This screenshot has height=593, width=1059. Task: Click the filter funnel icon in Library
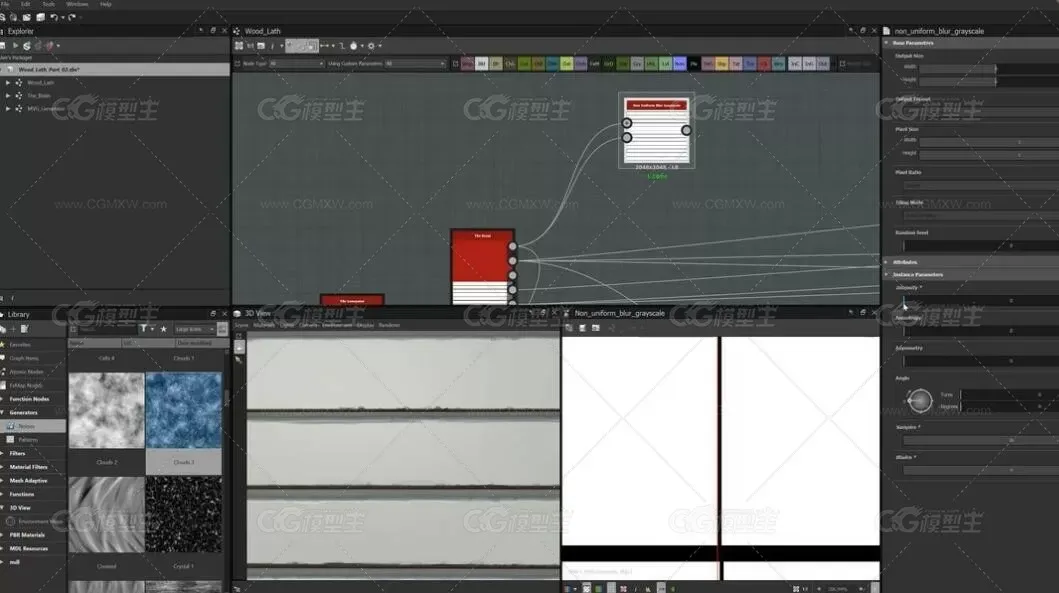143,329
